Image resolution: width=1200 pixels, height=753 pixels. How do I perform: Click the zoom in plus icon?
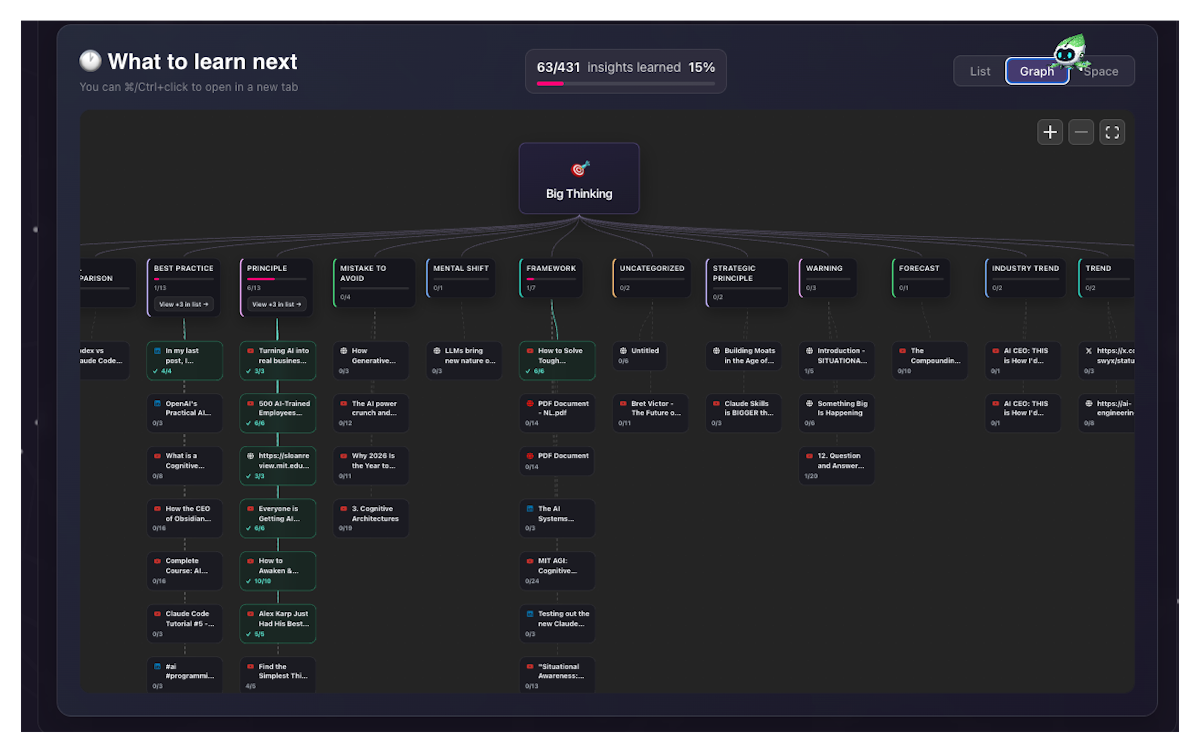click(1050, 132)
